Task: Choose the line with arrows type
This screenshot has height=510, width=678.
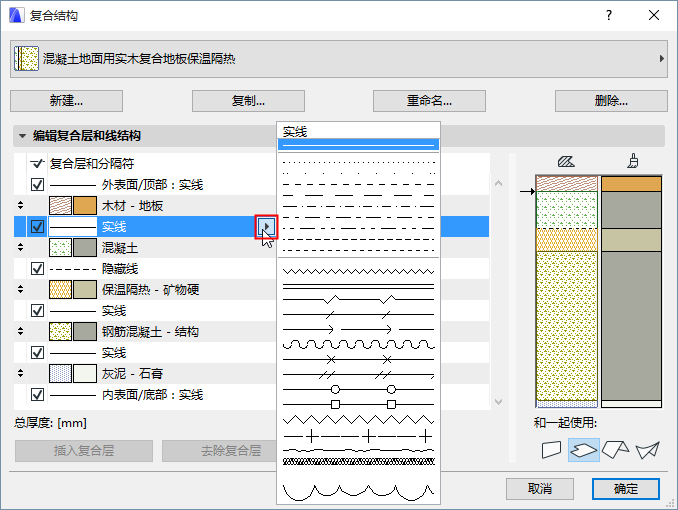Action: pyautogui.click(x=358, y=330)
